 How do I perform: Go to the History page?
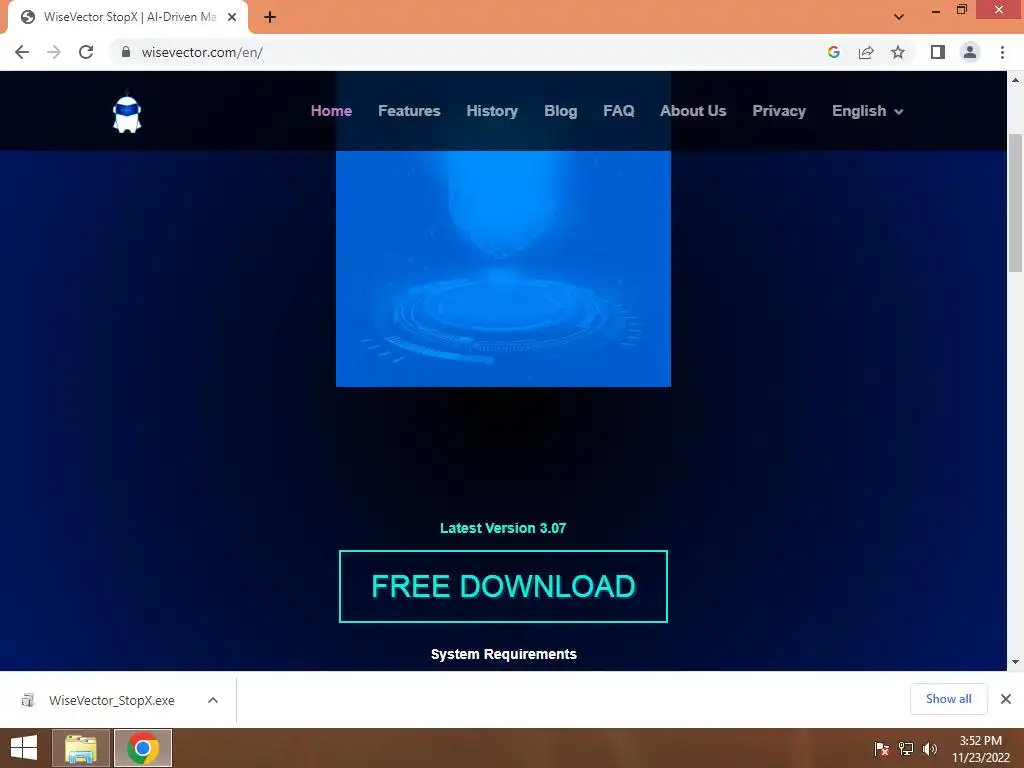pos(492,111)
